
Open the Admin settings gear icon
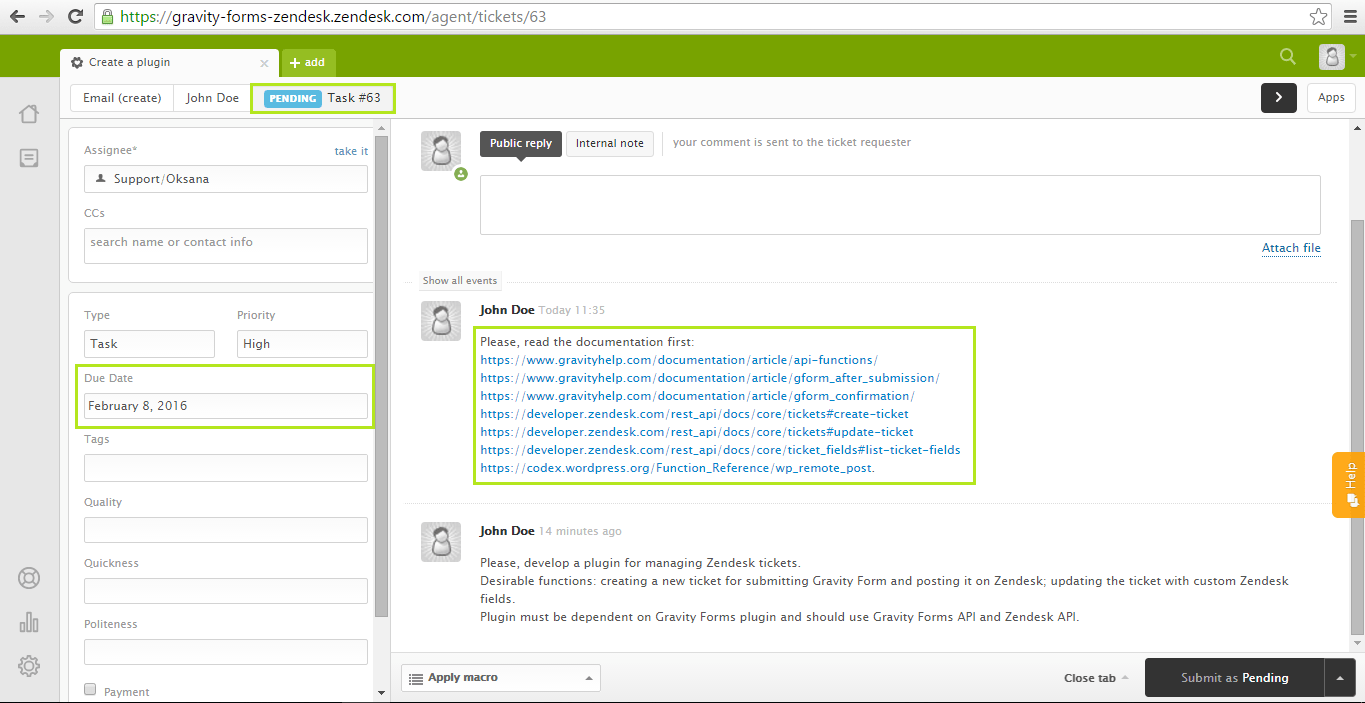point(29,665)
